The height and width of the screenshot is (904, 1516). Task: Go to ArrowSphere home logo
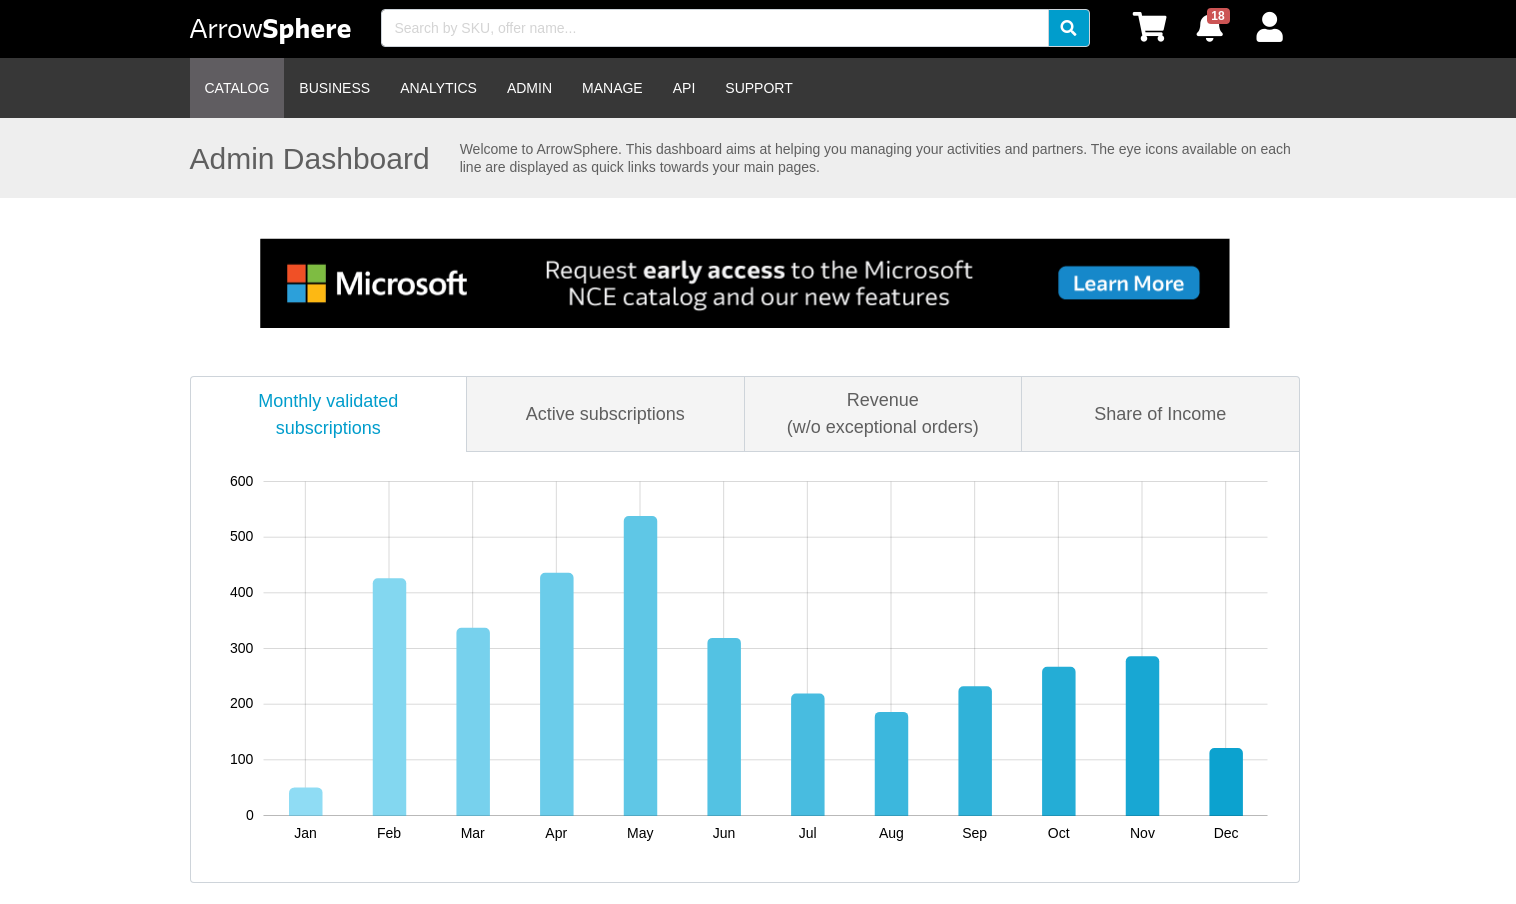tap(270, 29)
